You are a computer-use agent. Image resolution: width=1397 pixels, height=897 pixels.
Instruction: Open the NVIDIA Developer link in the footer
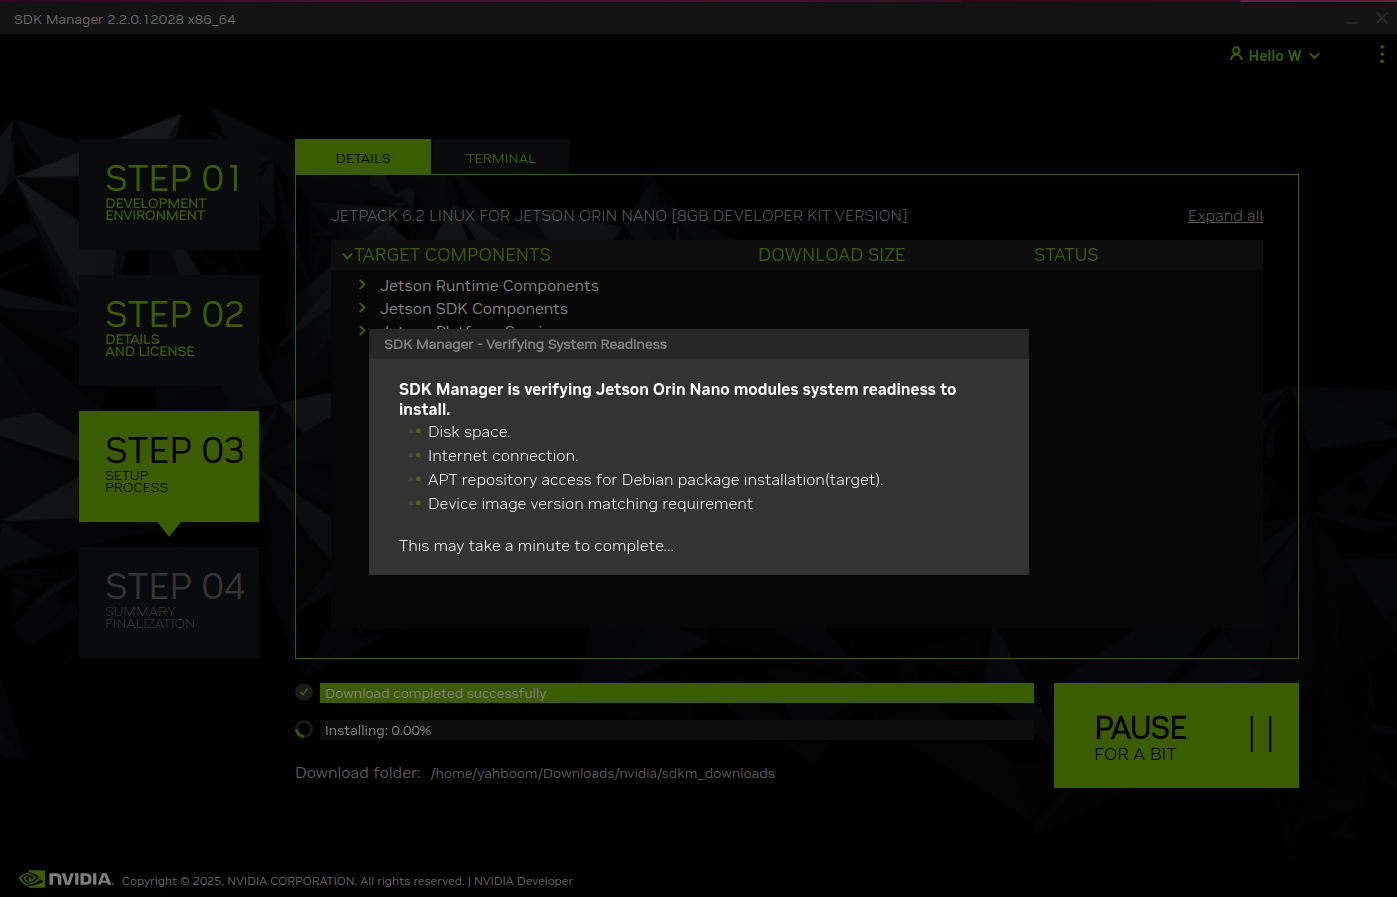point(523,881)
